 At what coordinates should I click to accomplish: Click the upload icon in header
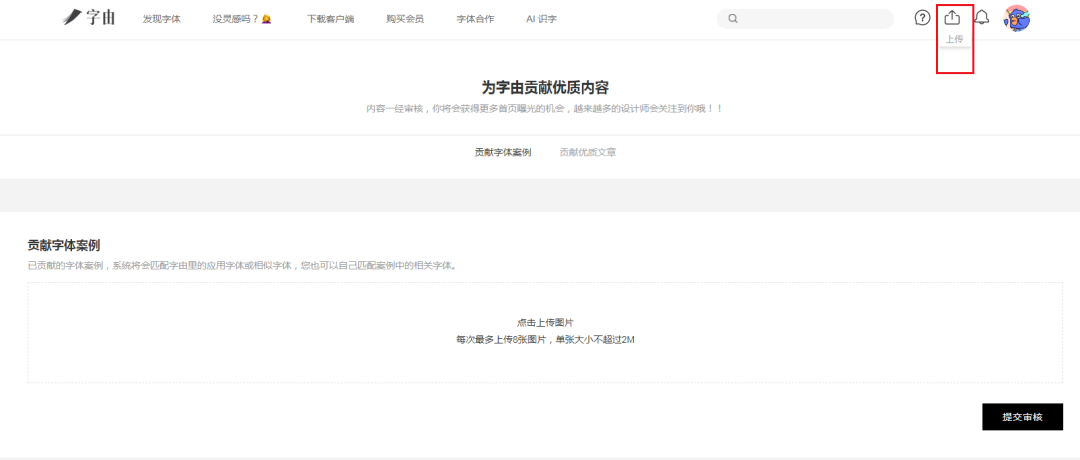953,18
